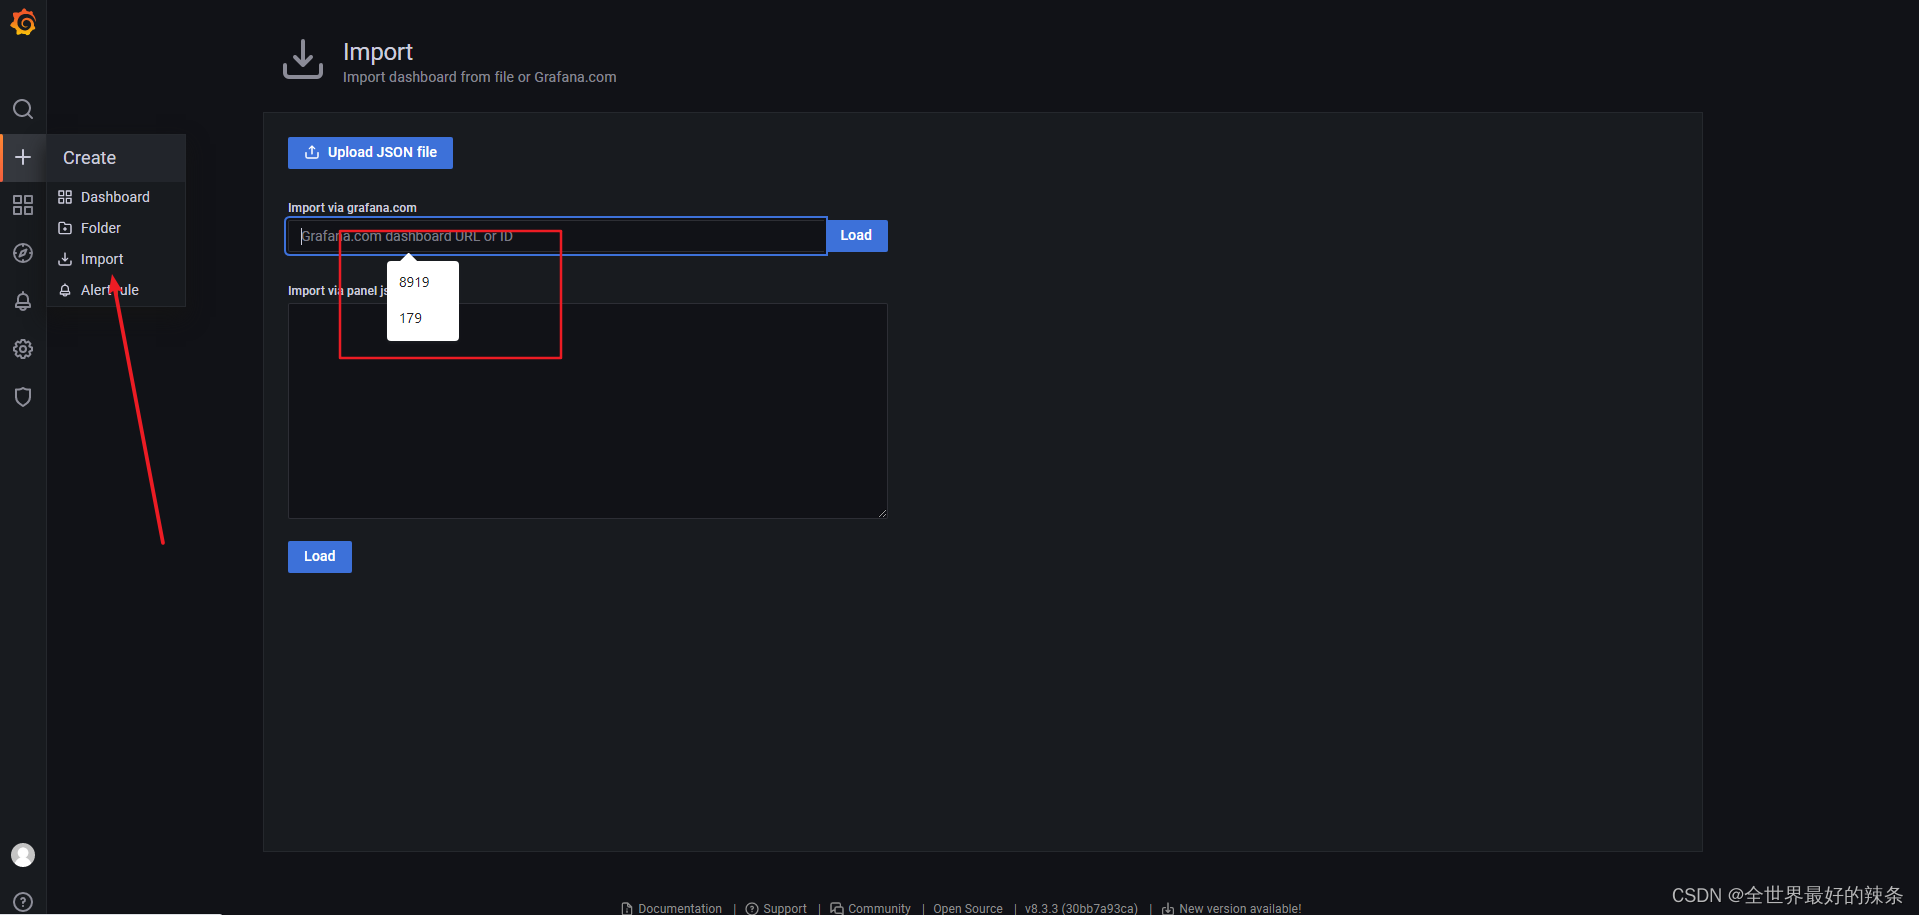Click the Upload JSON file button
This screenshot has height=915, width=1919.
370,153
